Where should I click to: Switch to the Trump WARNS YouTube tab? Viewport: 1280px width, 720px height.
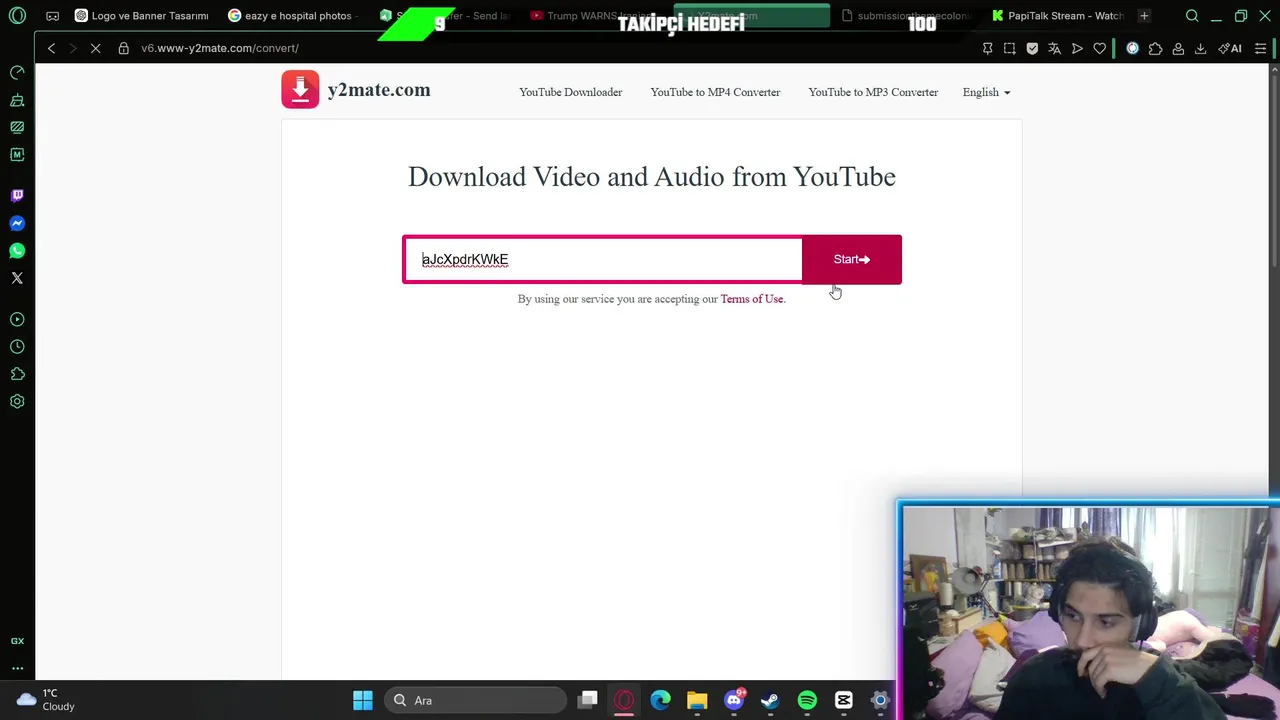(590, 16)
